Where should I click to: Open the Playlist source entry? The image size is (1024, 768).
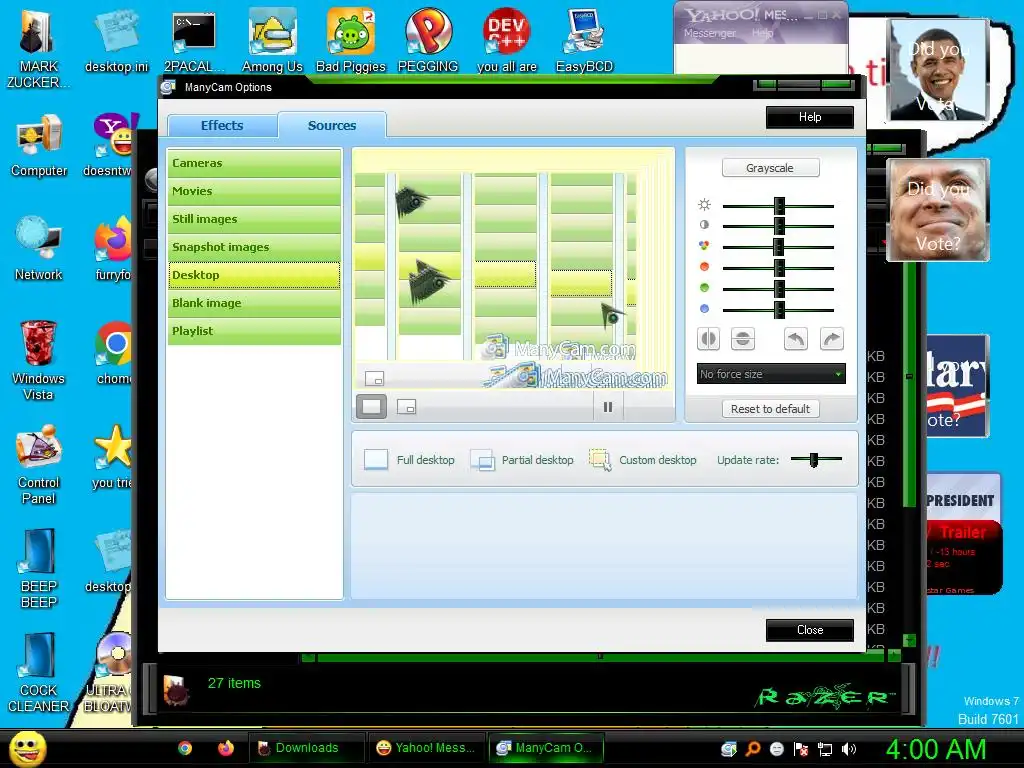click(x=254, y=331)
